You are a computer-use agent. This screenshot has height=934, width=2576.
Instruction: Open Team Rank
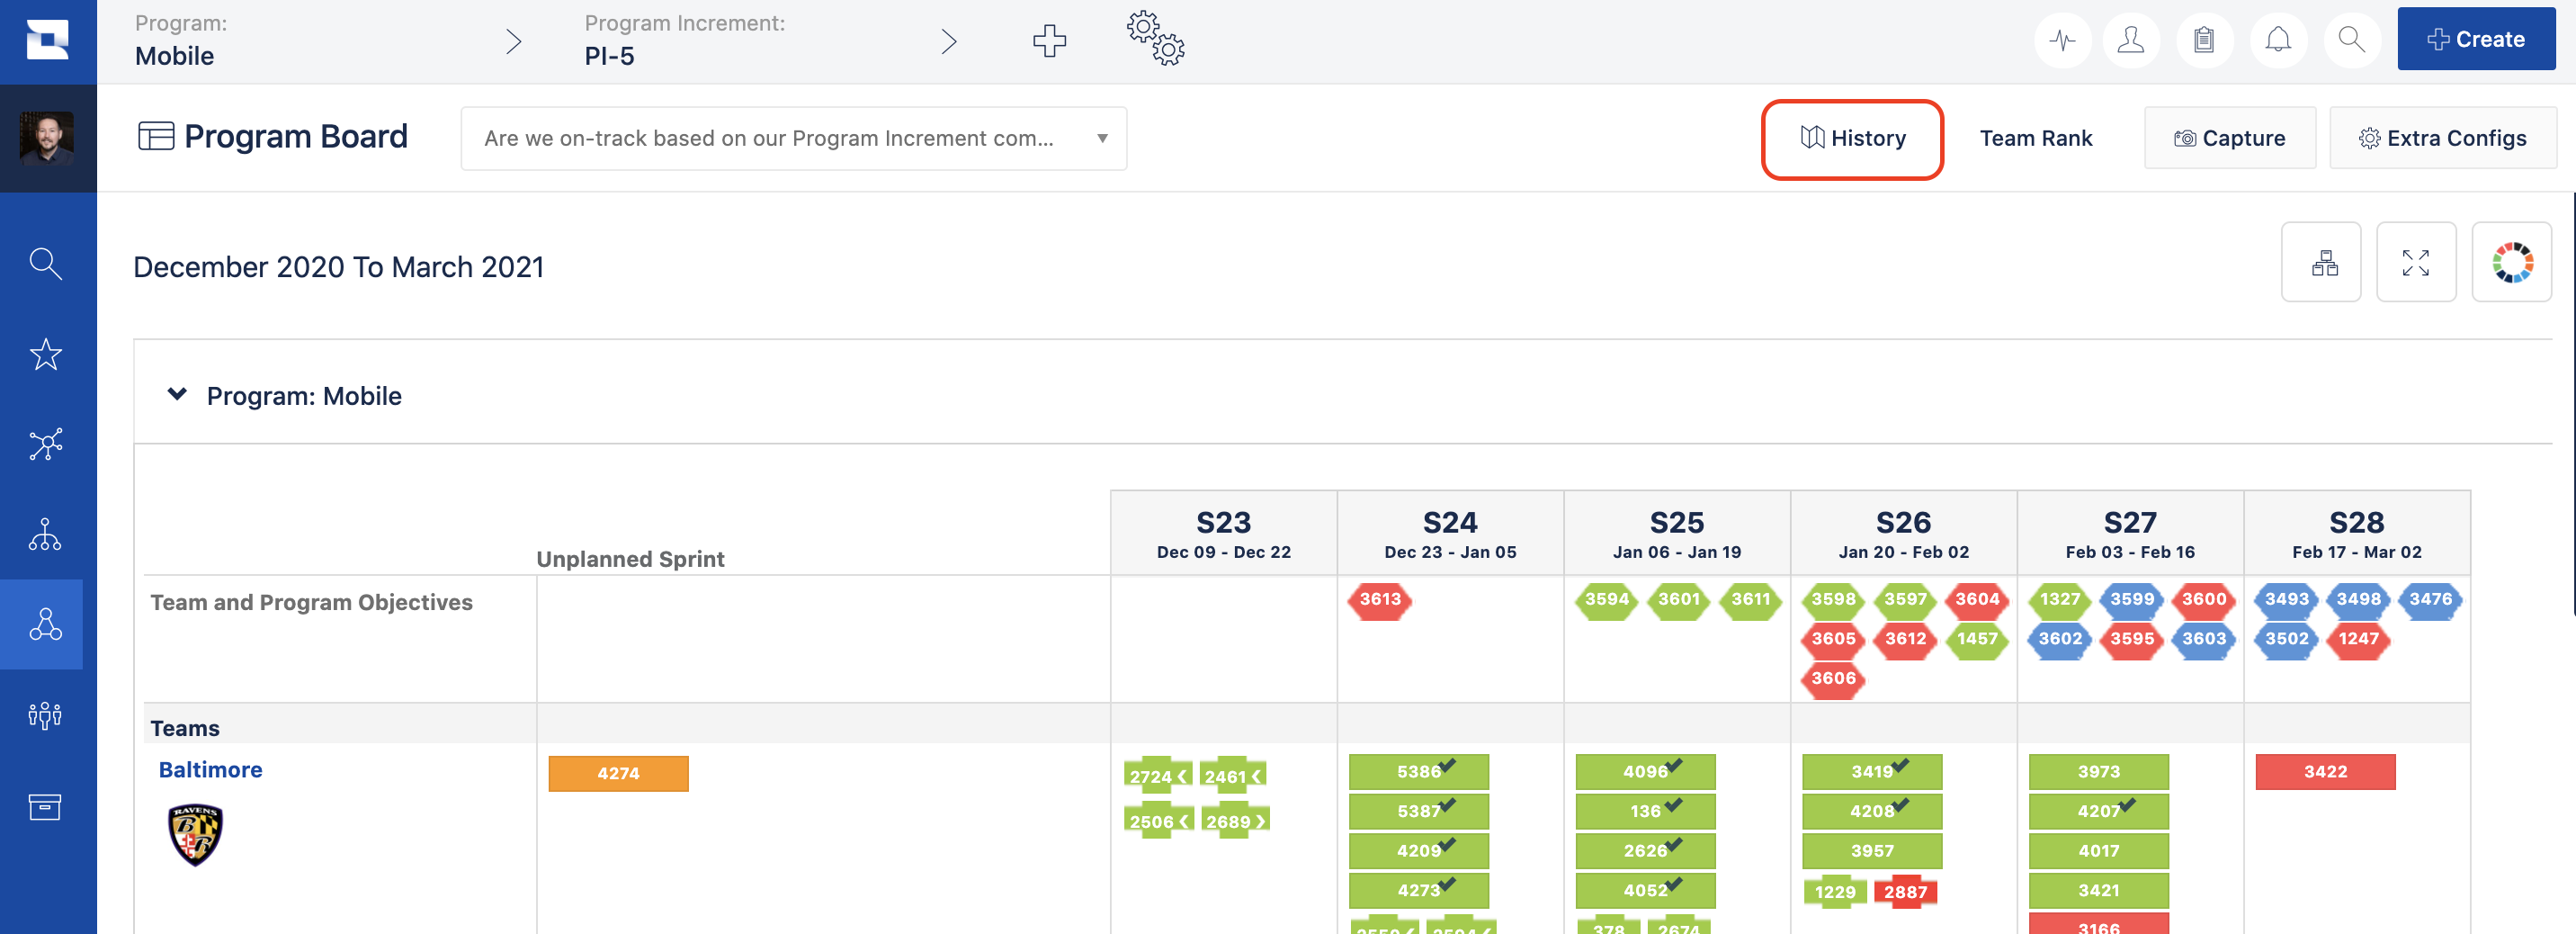(x=2036, y=138)
